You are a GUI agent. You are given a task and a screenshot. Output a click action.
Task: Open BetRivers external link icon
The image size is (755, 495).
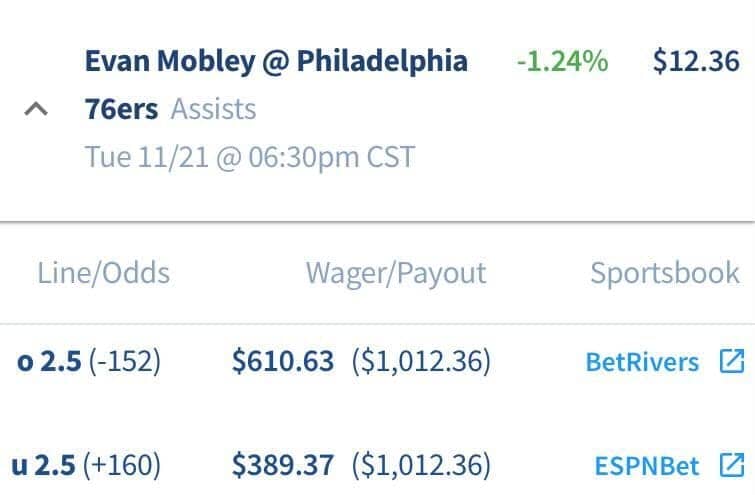(x=732, y=361)
